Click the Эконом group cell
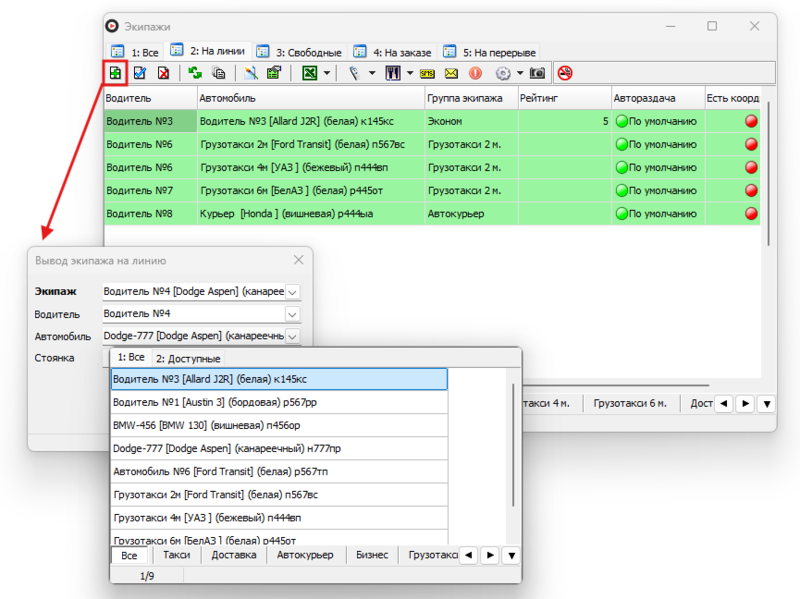 (471, 121)
